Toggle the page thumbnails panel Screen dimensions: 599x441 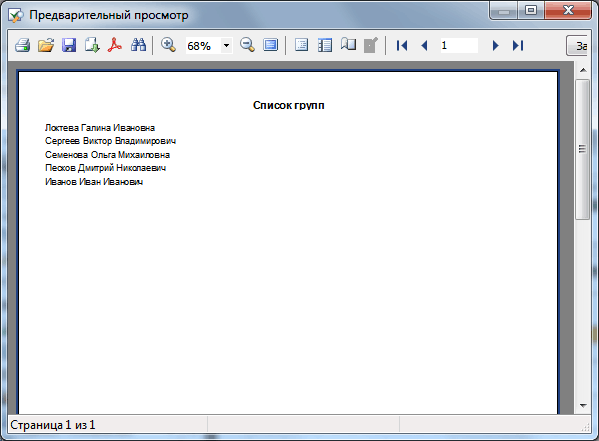click(x=325, y=45)
